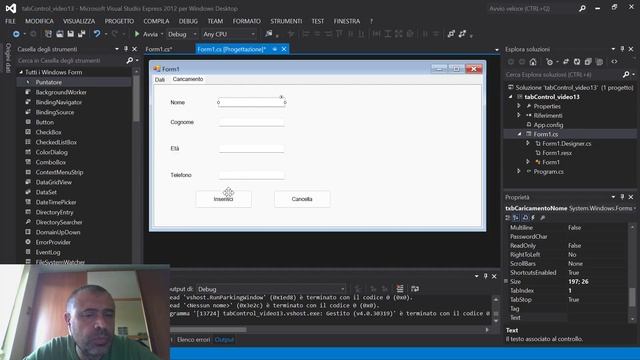Open the PROGETTO menu
Viewport: 640px width, 360px height.
(119, 21)
